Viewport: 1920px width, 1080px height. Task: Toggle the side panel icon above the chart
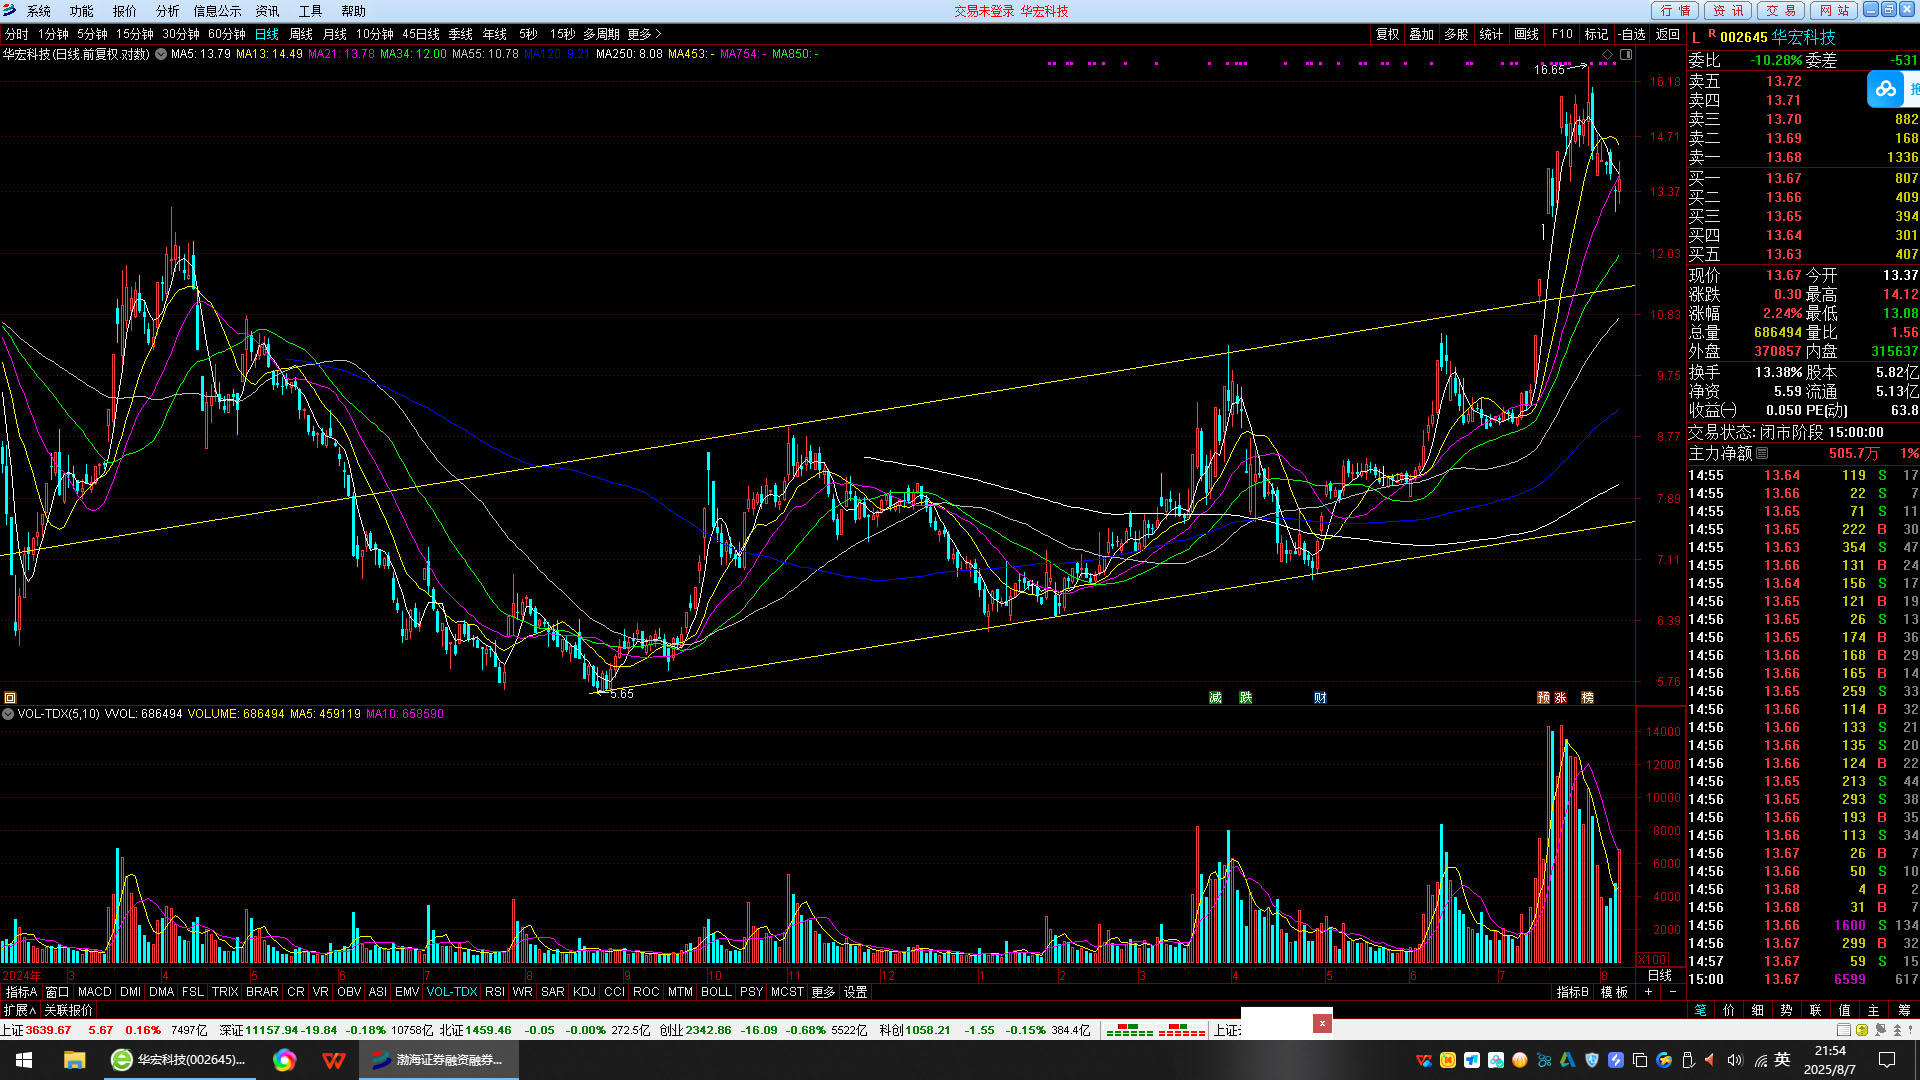click(x=1626, y=55)
